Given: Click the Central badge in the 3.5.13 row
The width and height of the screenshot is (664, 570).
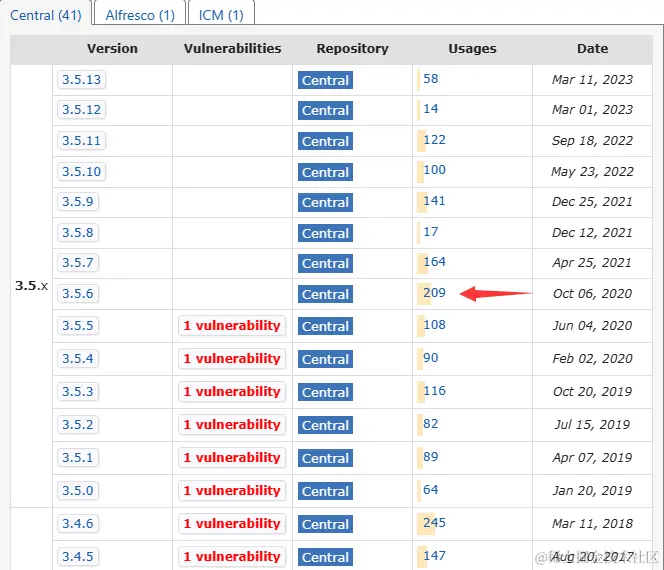Looking at the screenshot, I should (x=325, y=80).
